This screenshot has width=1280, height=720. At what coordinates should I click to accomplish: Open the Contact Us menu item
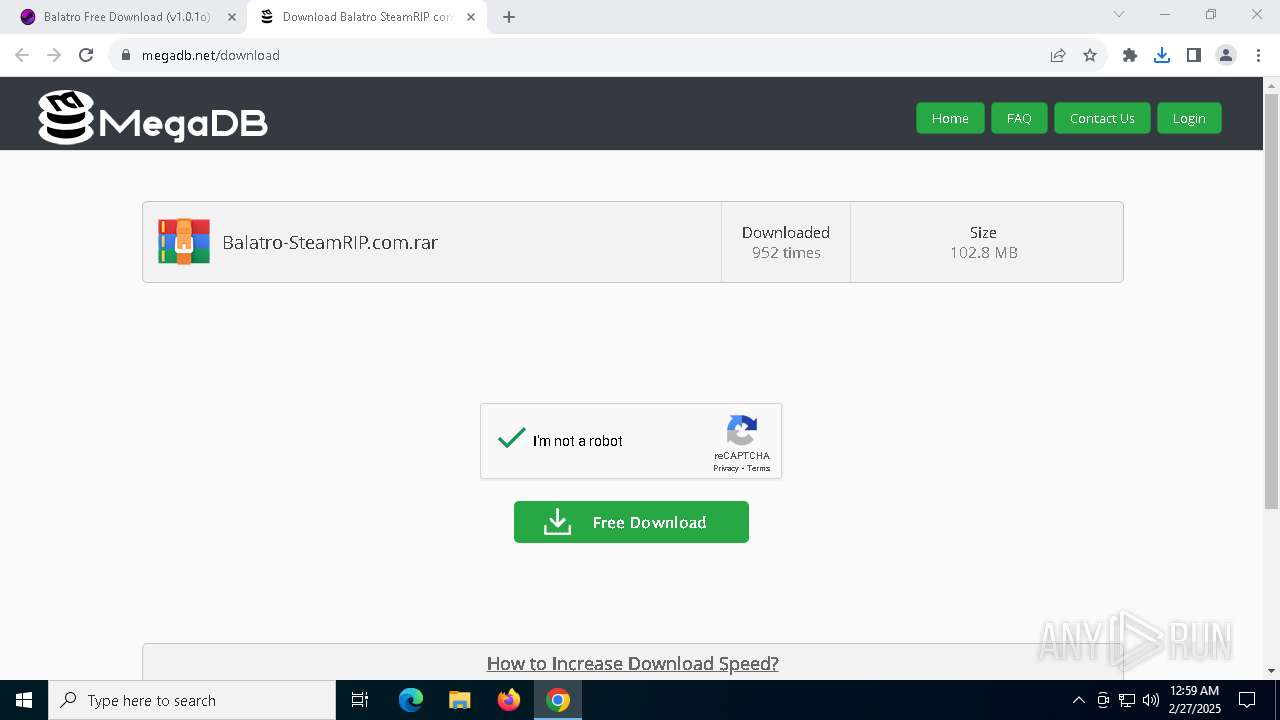click(1102, 118)
